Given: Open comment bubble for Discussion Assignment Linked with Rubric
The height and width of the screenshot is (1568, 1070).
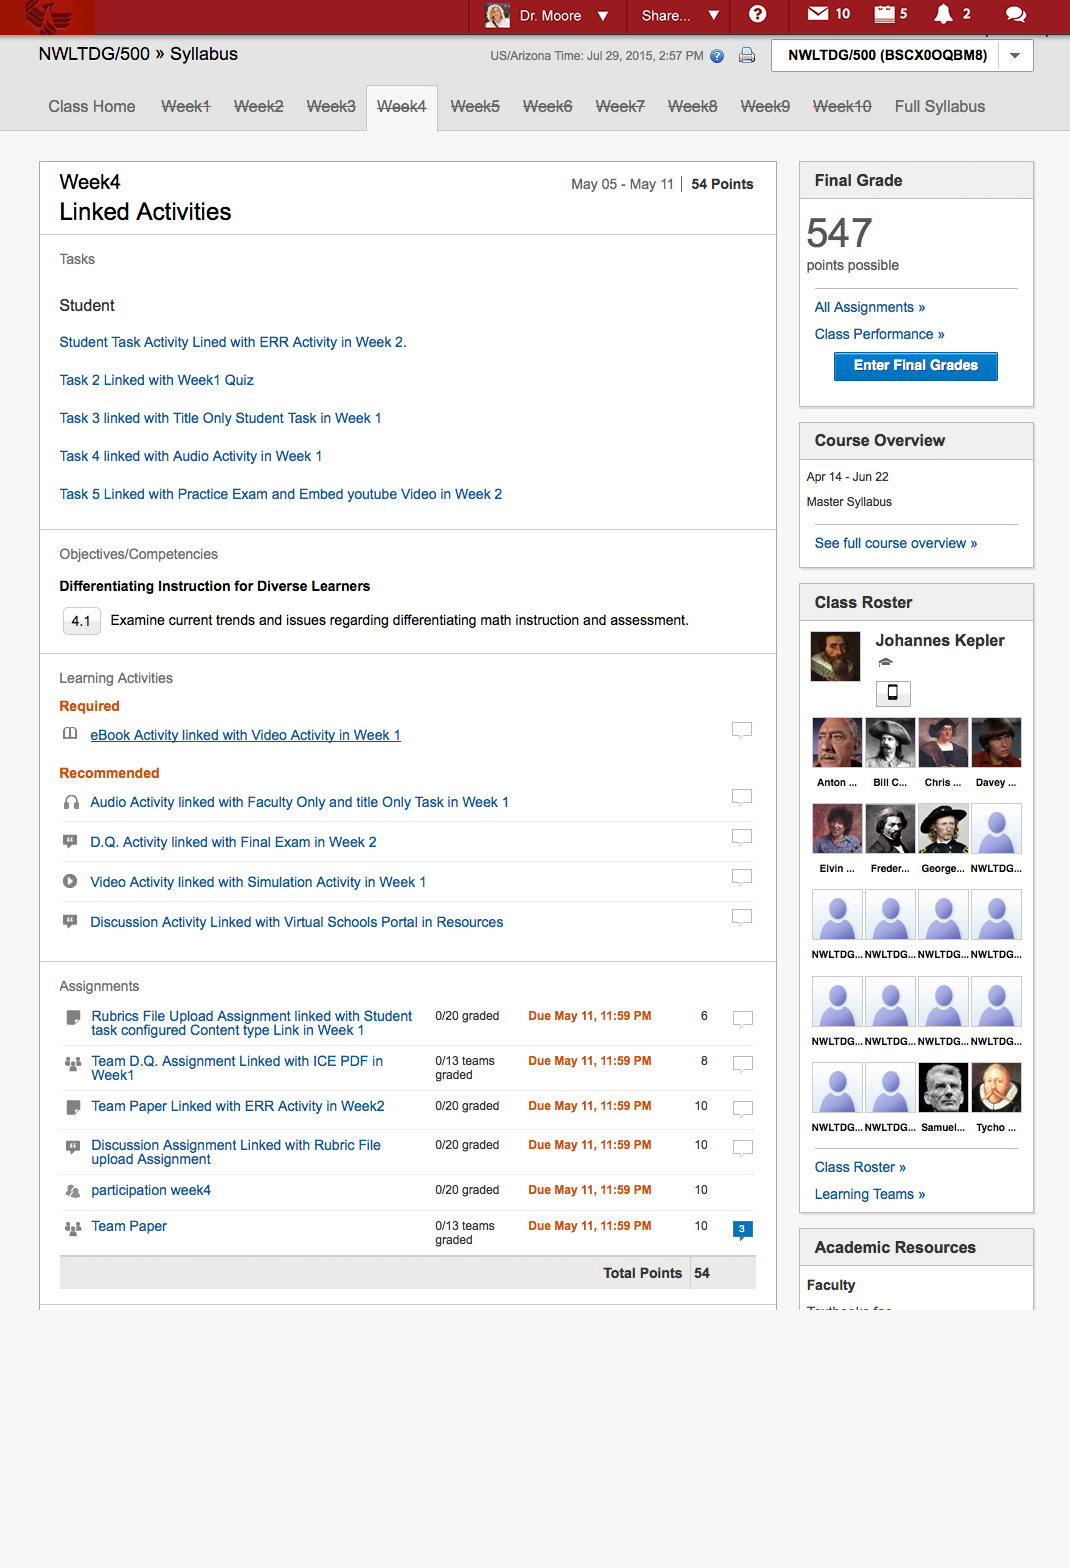Looking at the screenshot, I should point(743,1149).
